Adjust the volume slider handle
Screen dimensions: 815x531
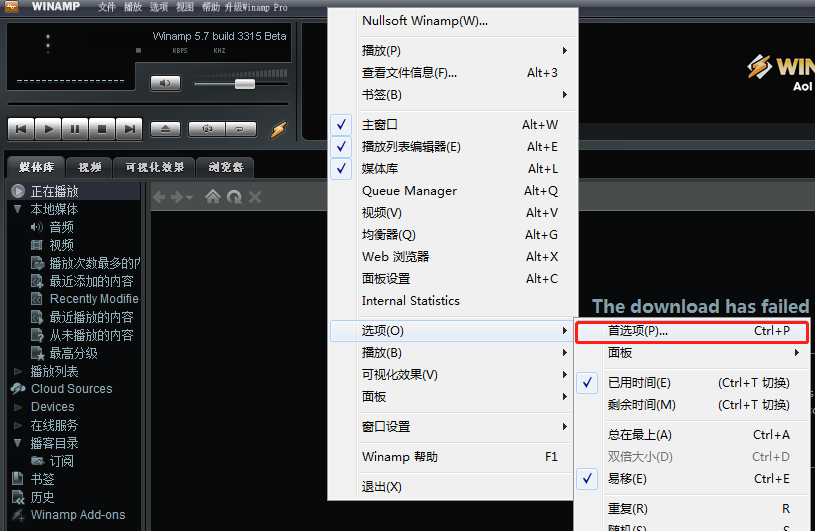(245, 84)
